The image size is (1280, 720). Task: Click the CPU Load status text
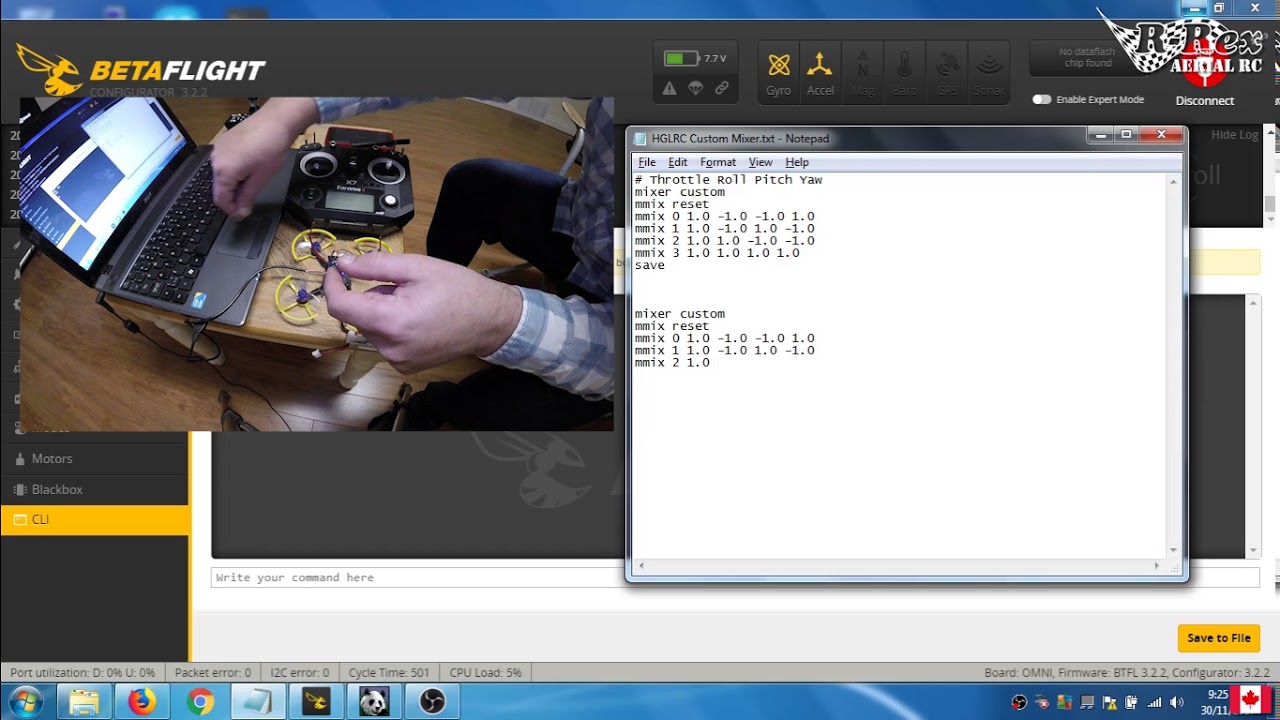click(x=485, y=673)
